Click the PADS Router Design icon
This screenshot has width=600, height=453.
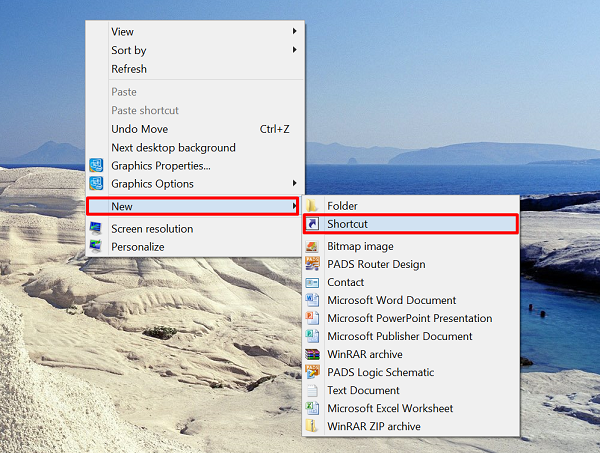pyautogui.click(x=312, y=264)
